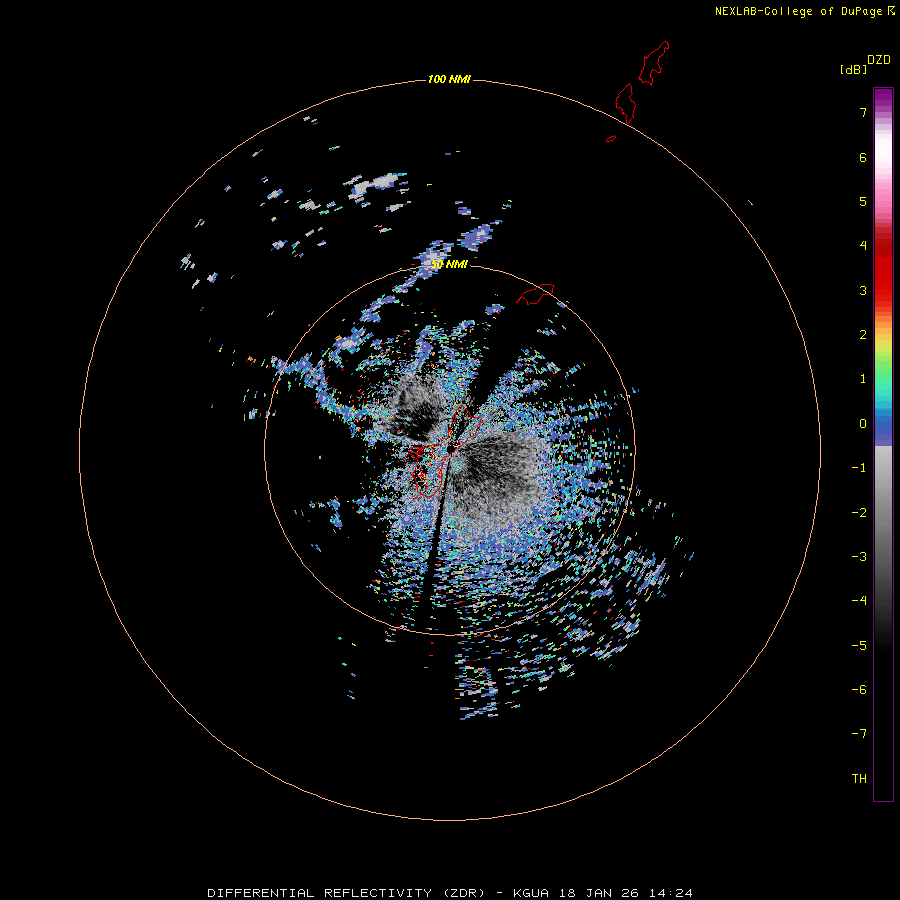Click the NEXLAB-College of DuPage credit text
The width and height of the screenshot is (900, 900).
(804, 11)
